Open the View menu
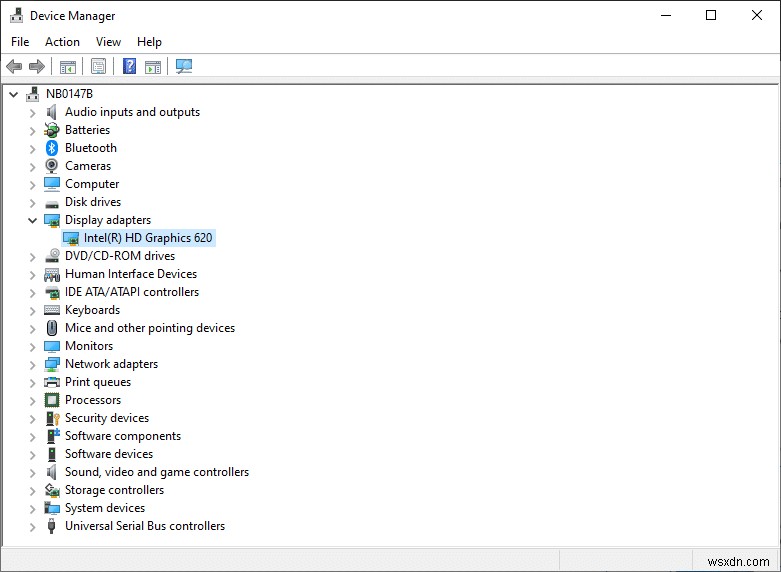Image resolution: width=781 pixels, height=572 pixels. tap(108, 42)
